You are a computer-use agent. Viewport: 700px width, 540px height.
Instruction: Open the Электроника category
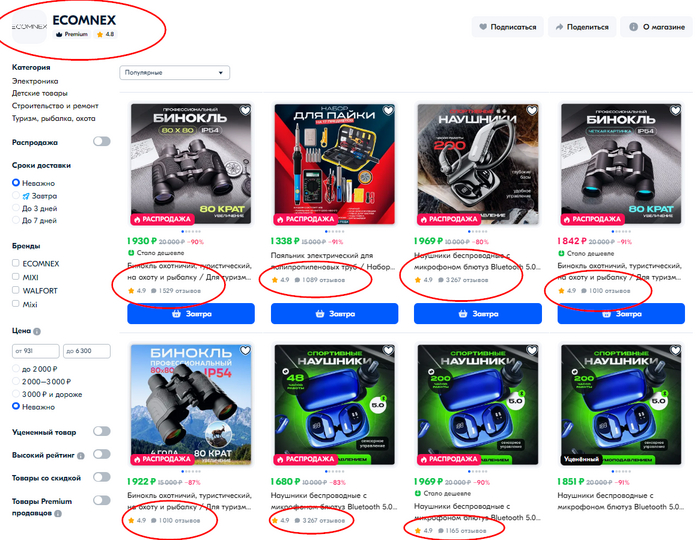point(35,81)
